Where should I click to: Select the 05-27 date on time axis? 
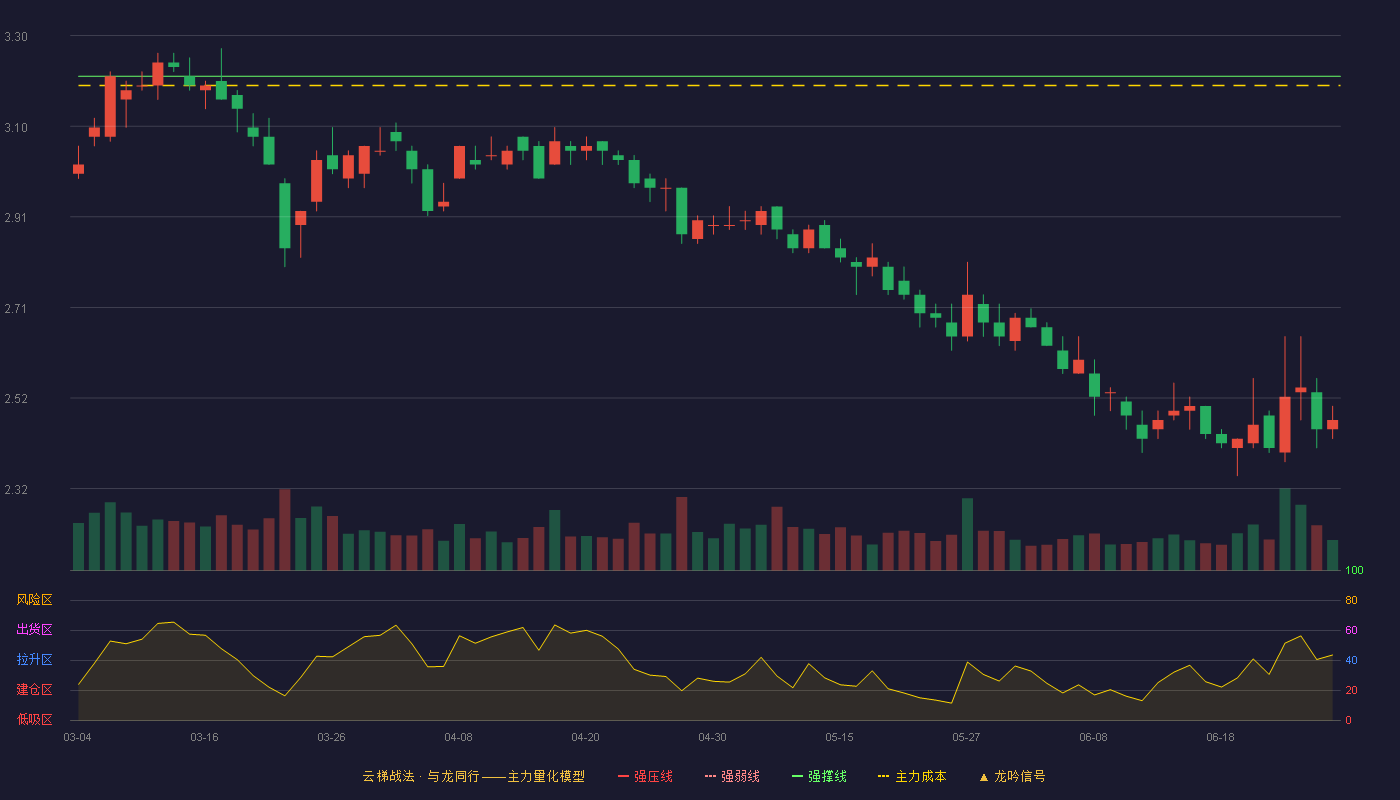tap(966, 737)
